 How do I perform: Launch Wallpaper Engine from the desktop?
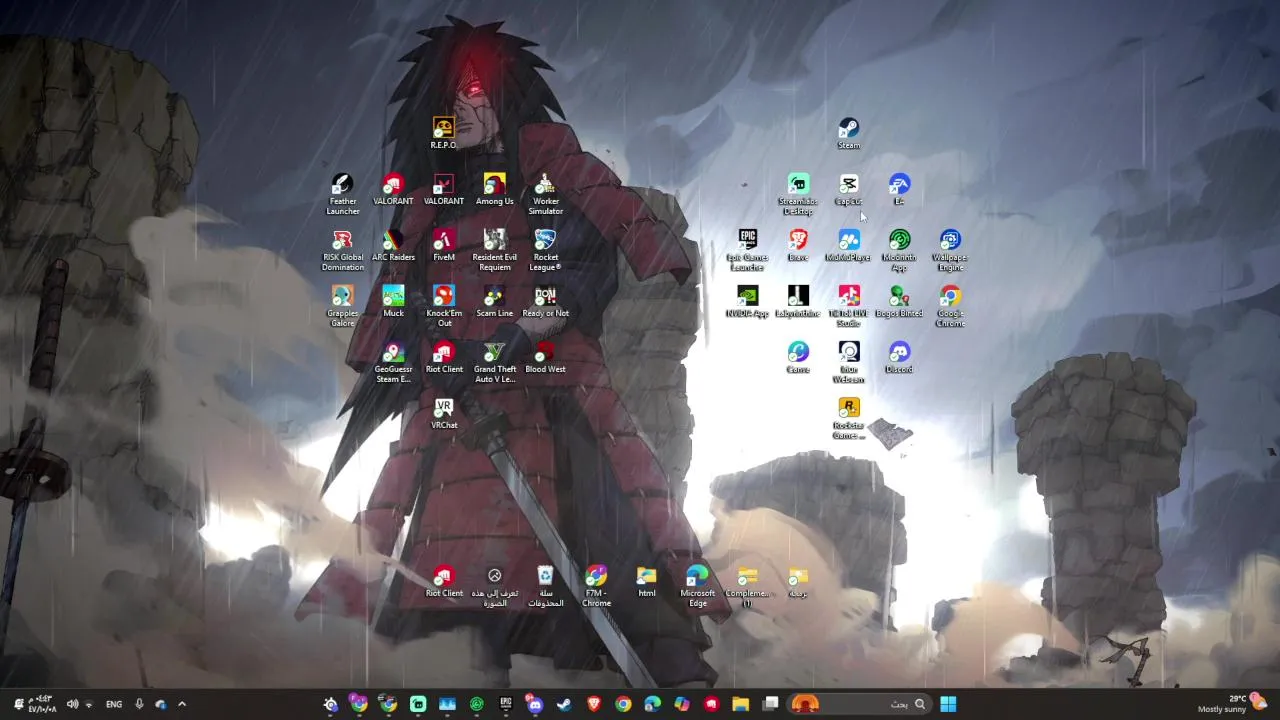950,250
